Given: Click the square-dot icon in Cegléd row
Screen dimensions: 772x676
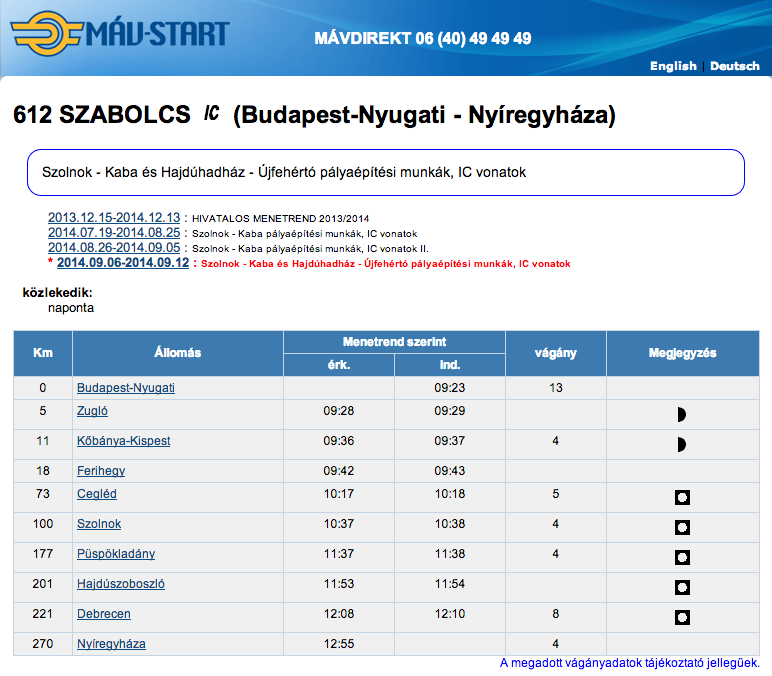Looking at the screenshot, I should coord(682,498).
